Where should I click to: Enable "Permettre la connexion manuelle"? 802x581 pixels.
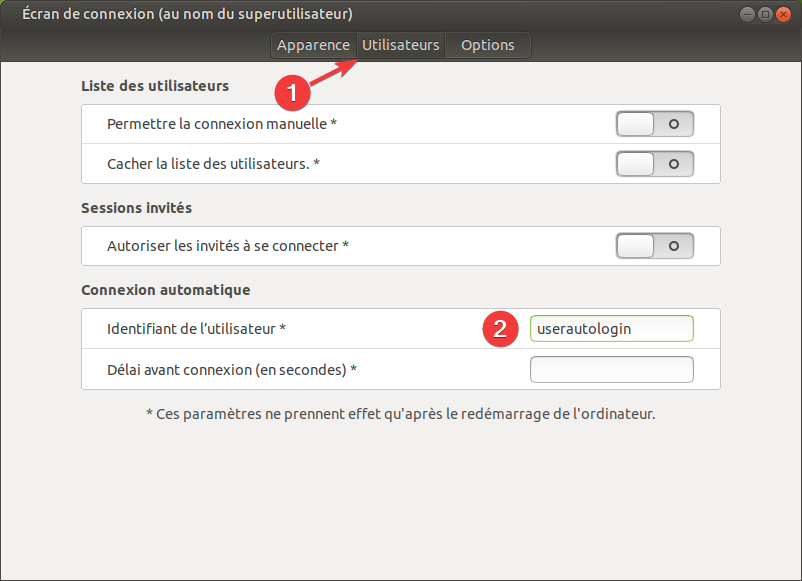(x=654, y=124)
